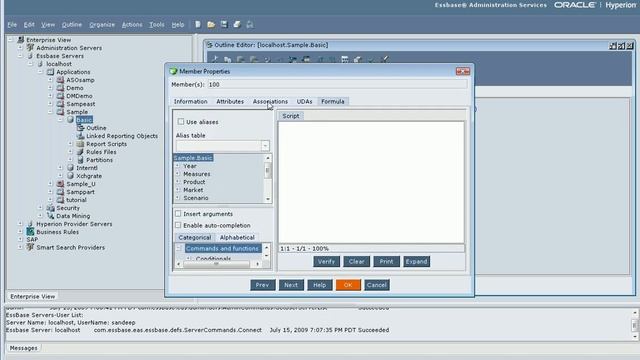Click the Security node icon
This screenshot has height=360, width=640.
(x=51, y=208)
